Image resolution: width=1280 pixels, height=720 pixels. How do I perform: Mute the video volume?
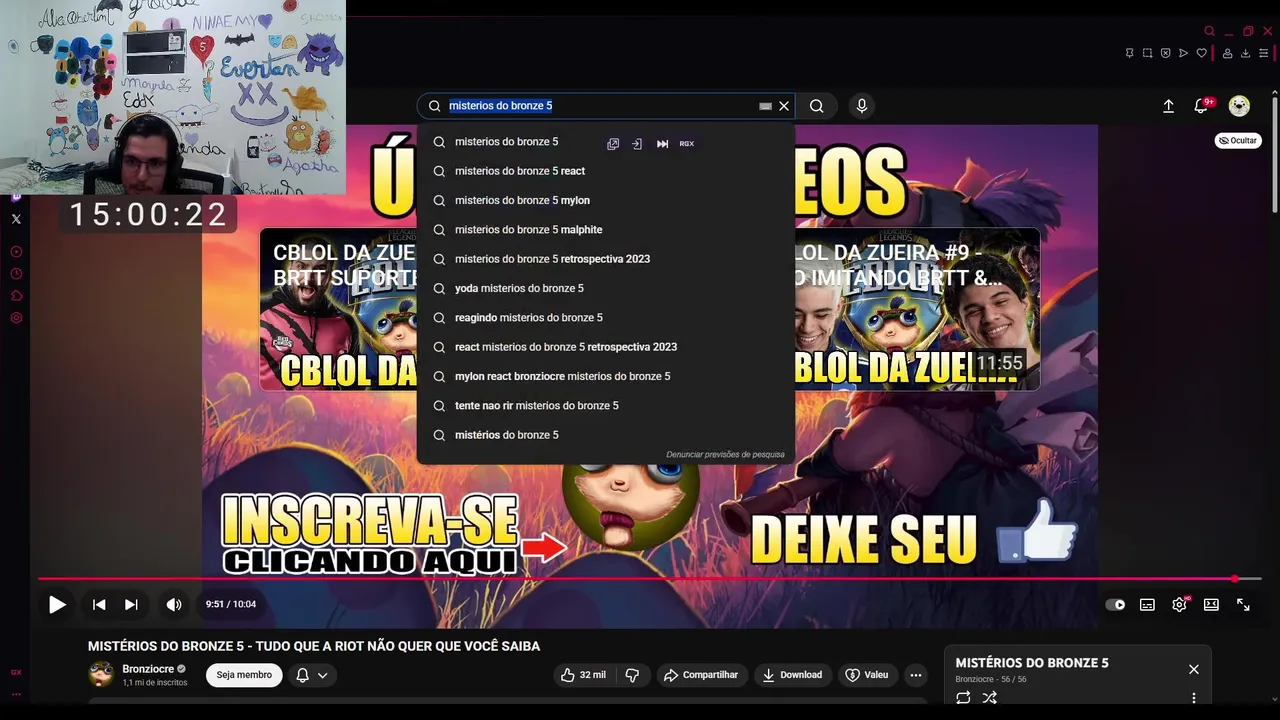click(x=174, y=605)
